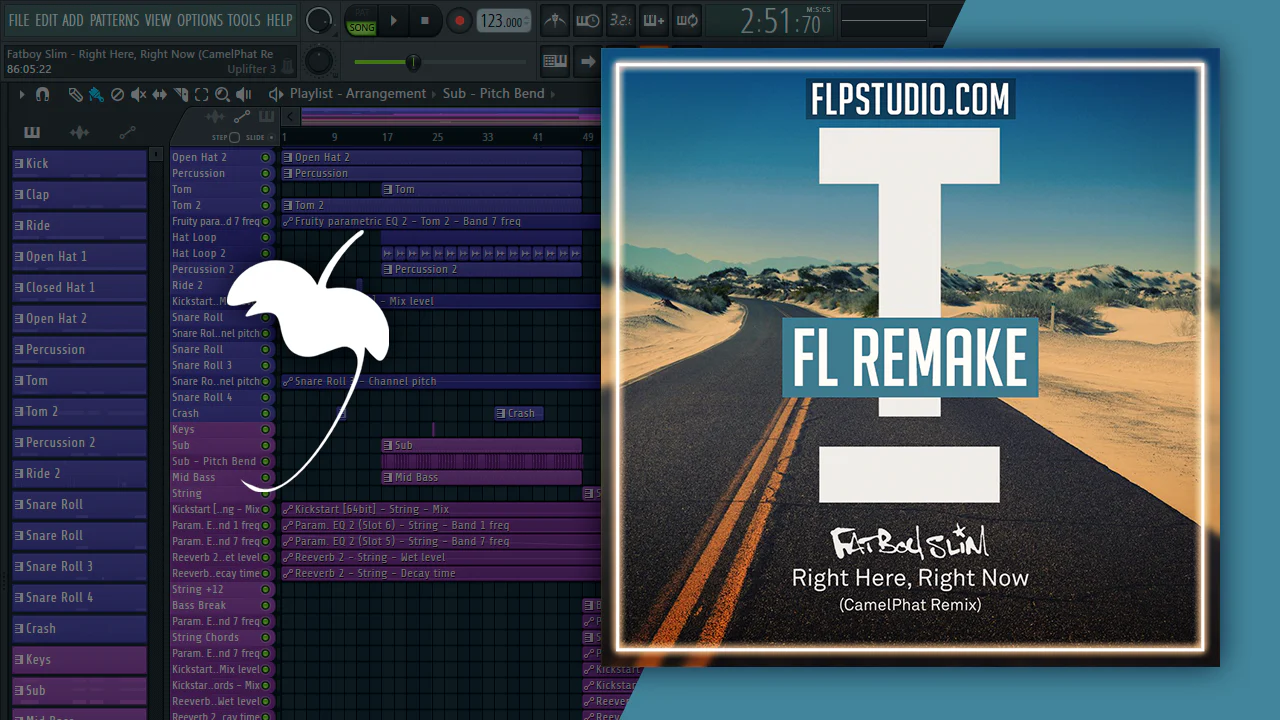Mute the Keys playlist track

[x=266, y=429]
